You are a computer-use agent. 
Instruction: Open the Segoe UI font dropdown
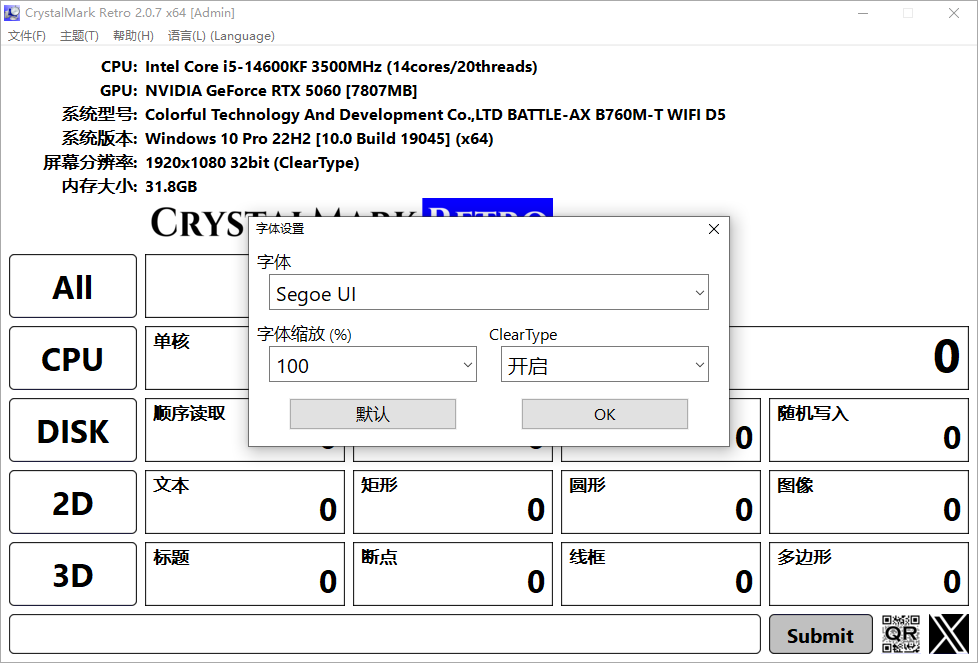point(488,292)
